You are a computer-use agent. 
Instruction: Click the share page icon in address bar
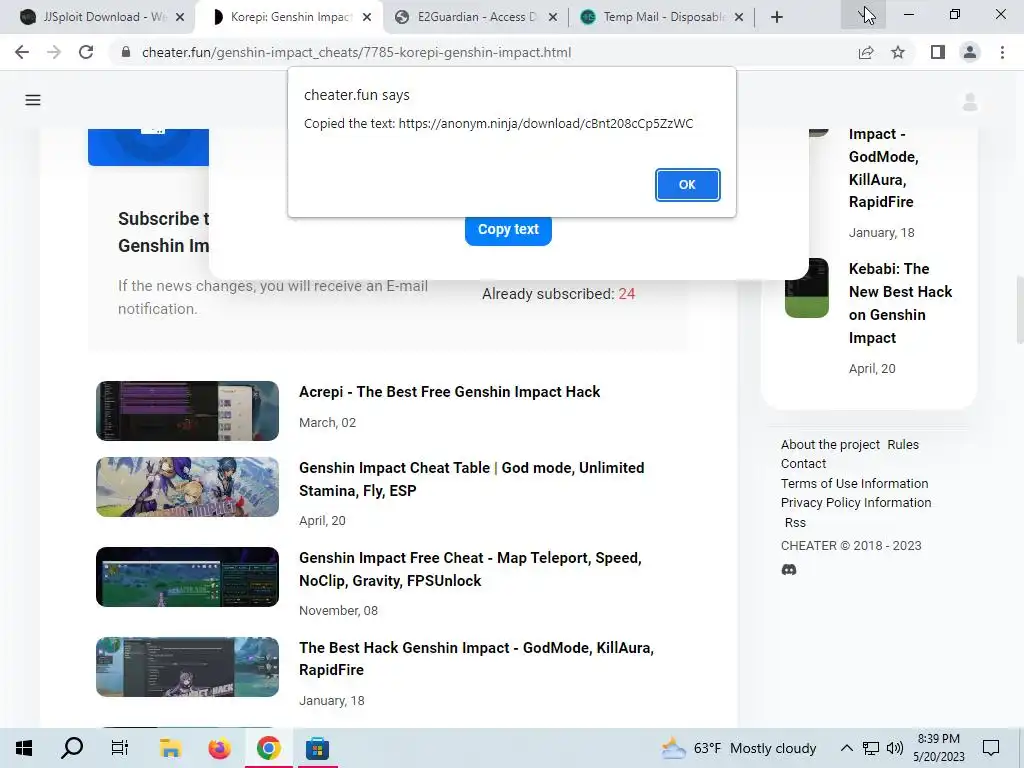click(866, 52)
